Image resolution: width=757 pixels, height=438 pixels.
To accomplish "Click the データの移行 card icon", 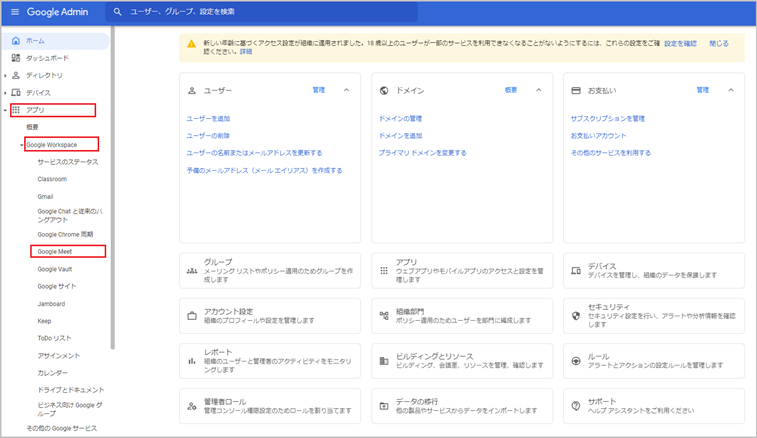I will click(x=384, y=406).
